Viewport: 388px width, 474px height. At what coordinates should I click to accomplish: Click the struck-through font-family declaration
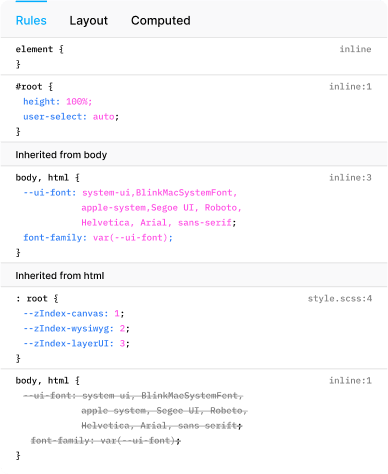106,441
